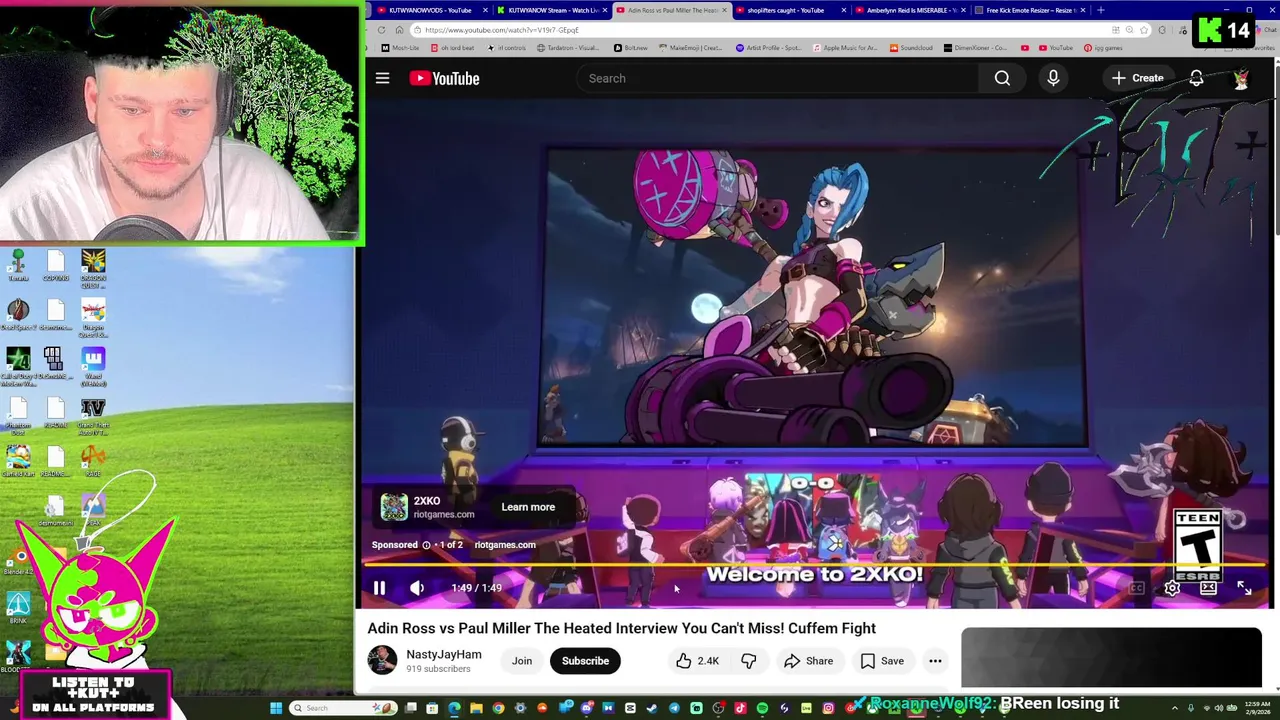Open the Wand (WeMod) desktop shortcut
Screen dimensions: 1280x720
point(93,366)
